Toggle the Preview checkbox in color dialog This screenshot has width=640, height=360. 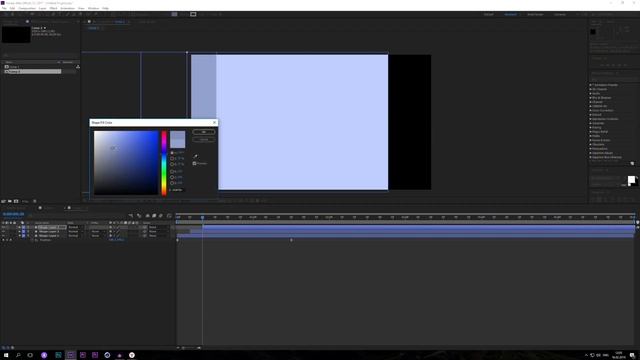pyautogui.click(x=194, y=163)
